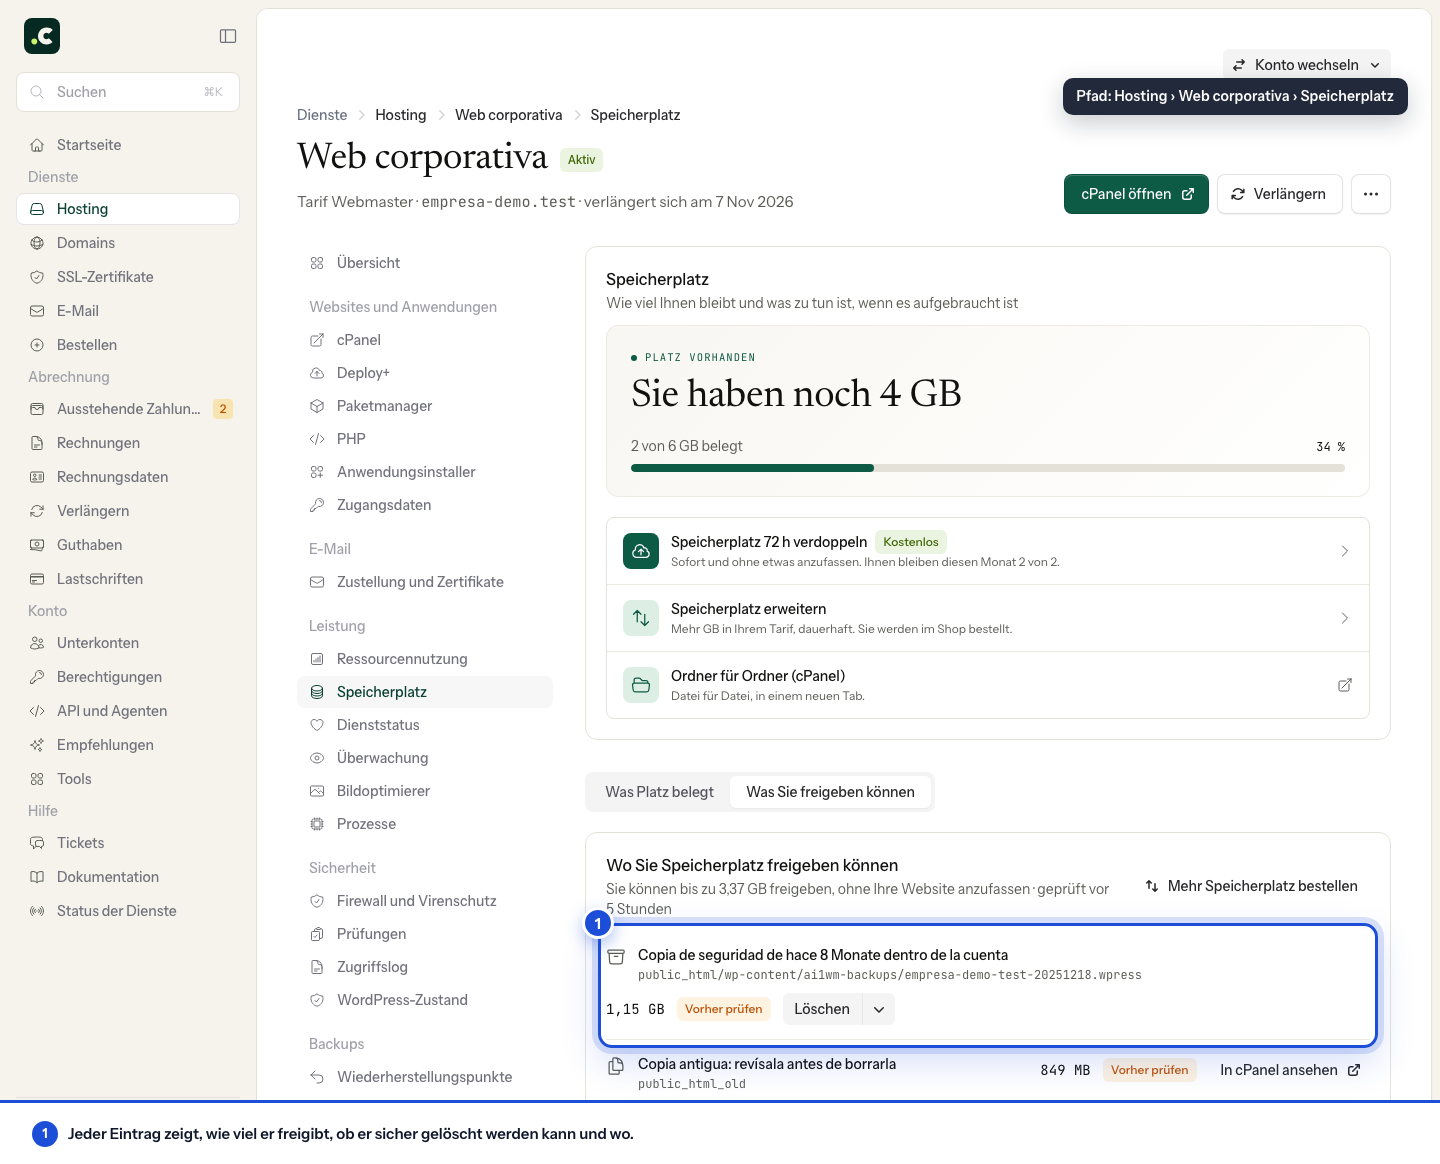Click the archive icon of Copia de seguridad entry
Image resolution: width=1440 pixels, height=1164 pixels.
(617, 957)
